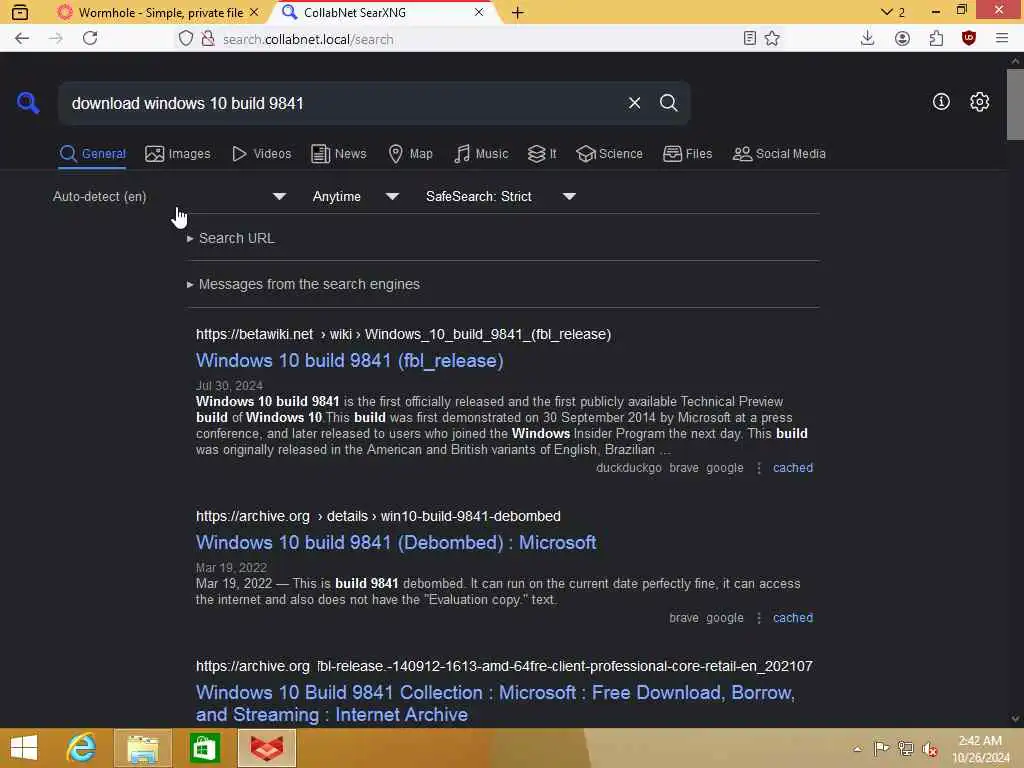Image resolution: width=1024 pixels, height=768 pixels.
Task: Open the About info icon
Action: pos(941,102)
